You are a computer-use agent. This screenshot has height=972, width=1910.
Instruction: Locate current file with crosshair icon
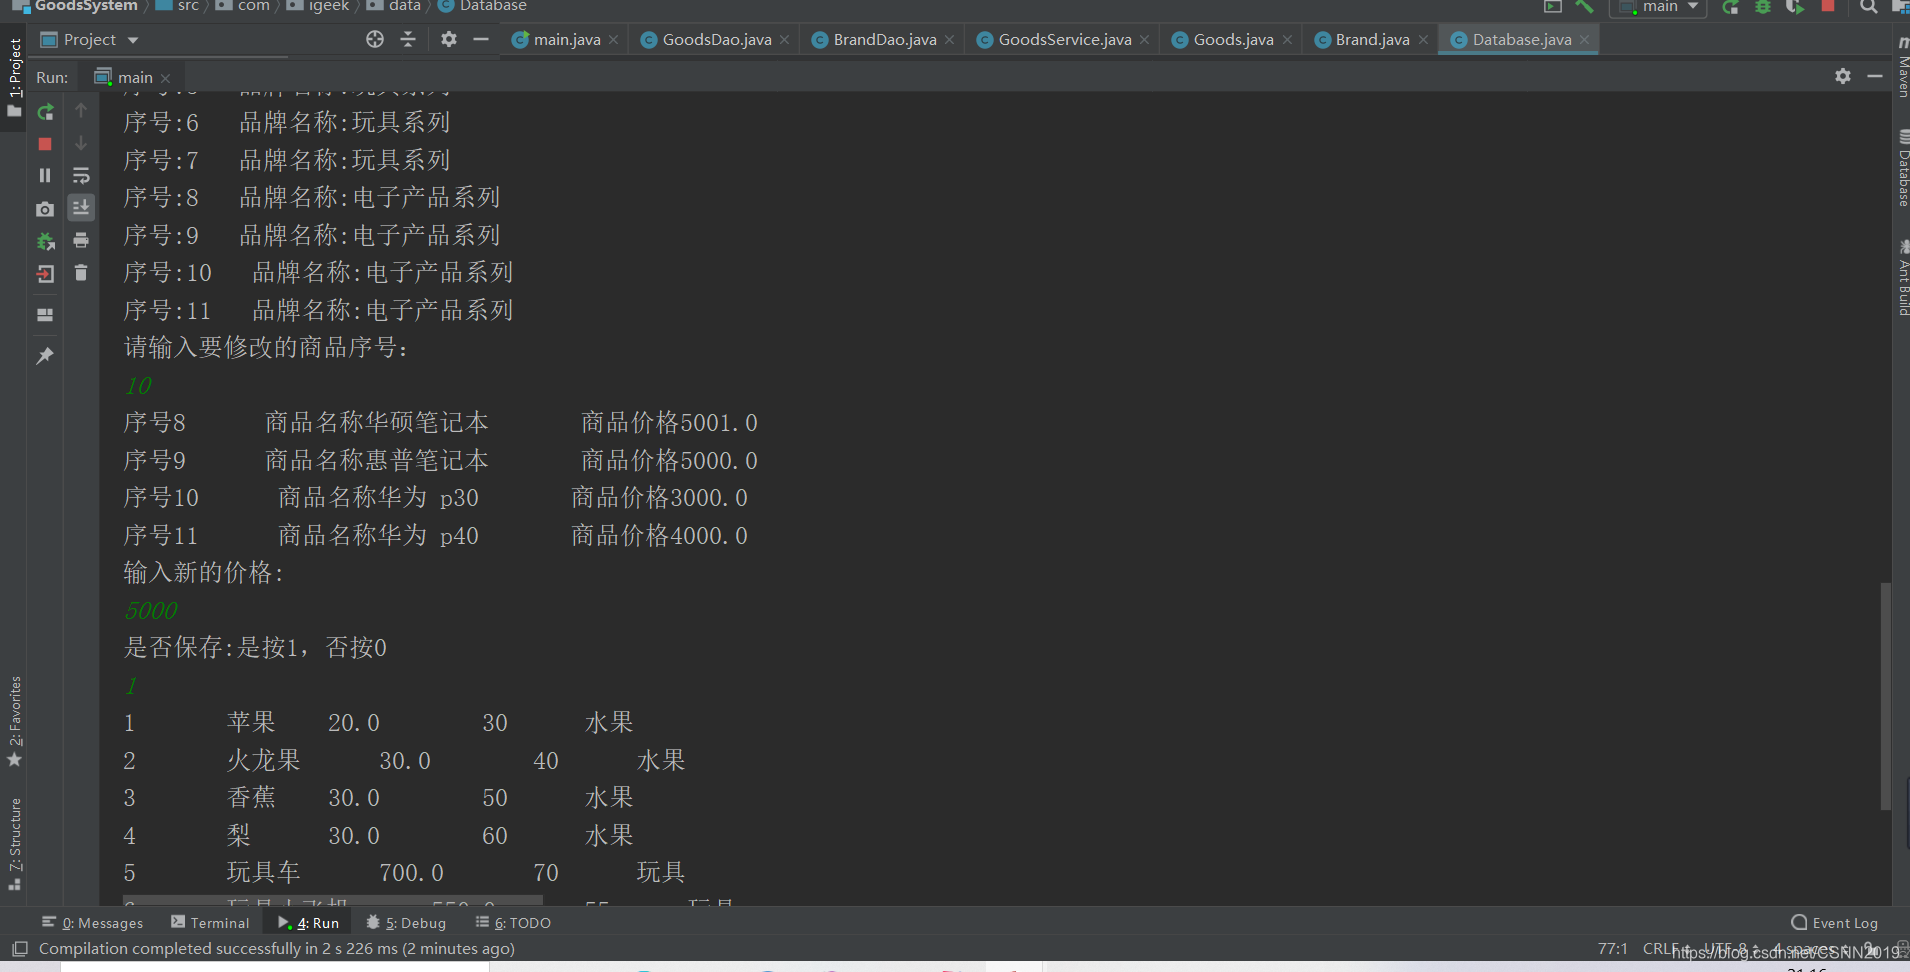375,39
